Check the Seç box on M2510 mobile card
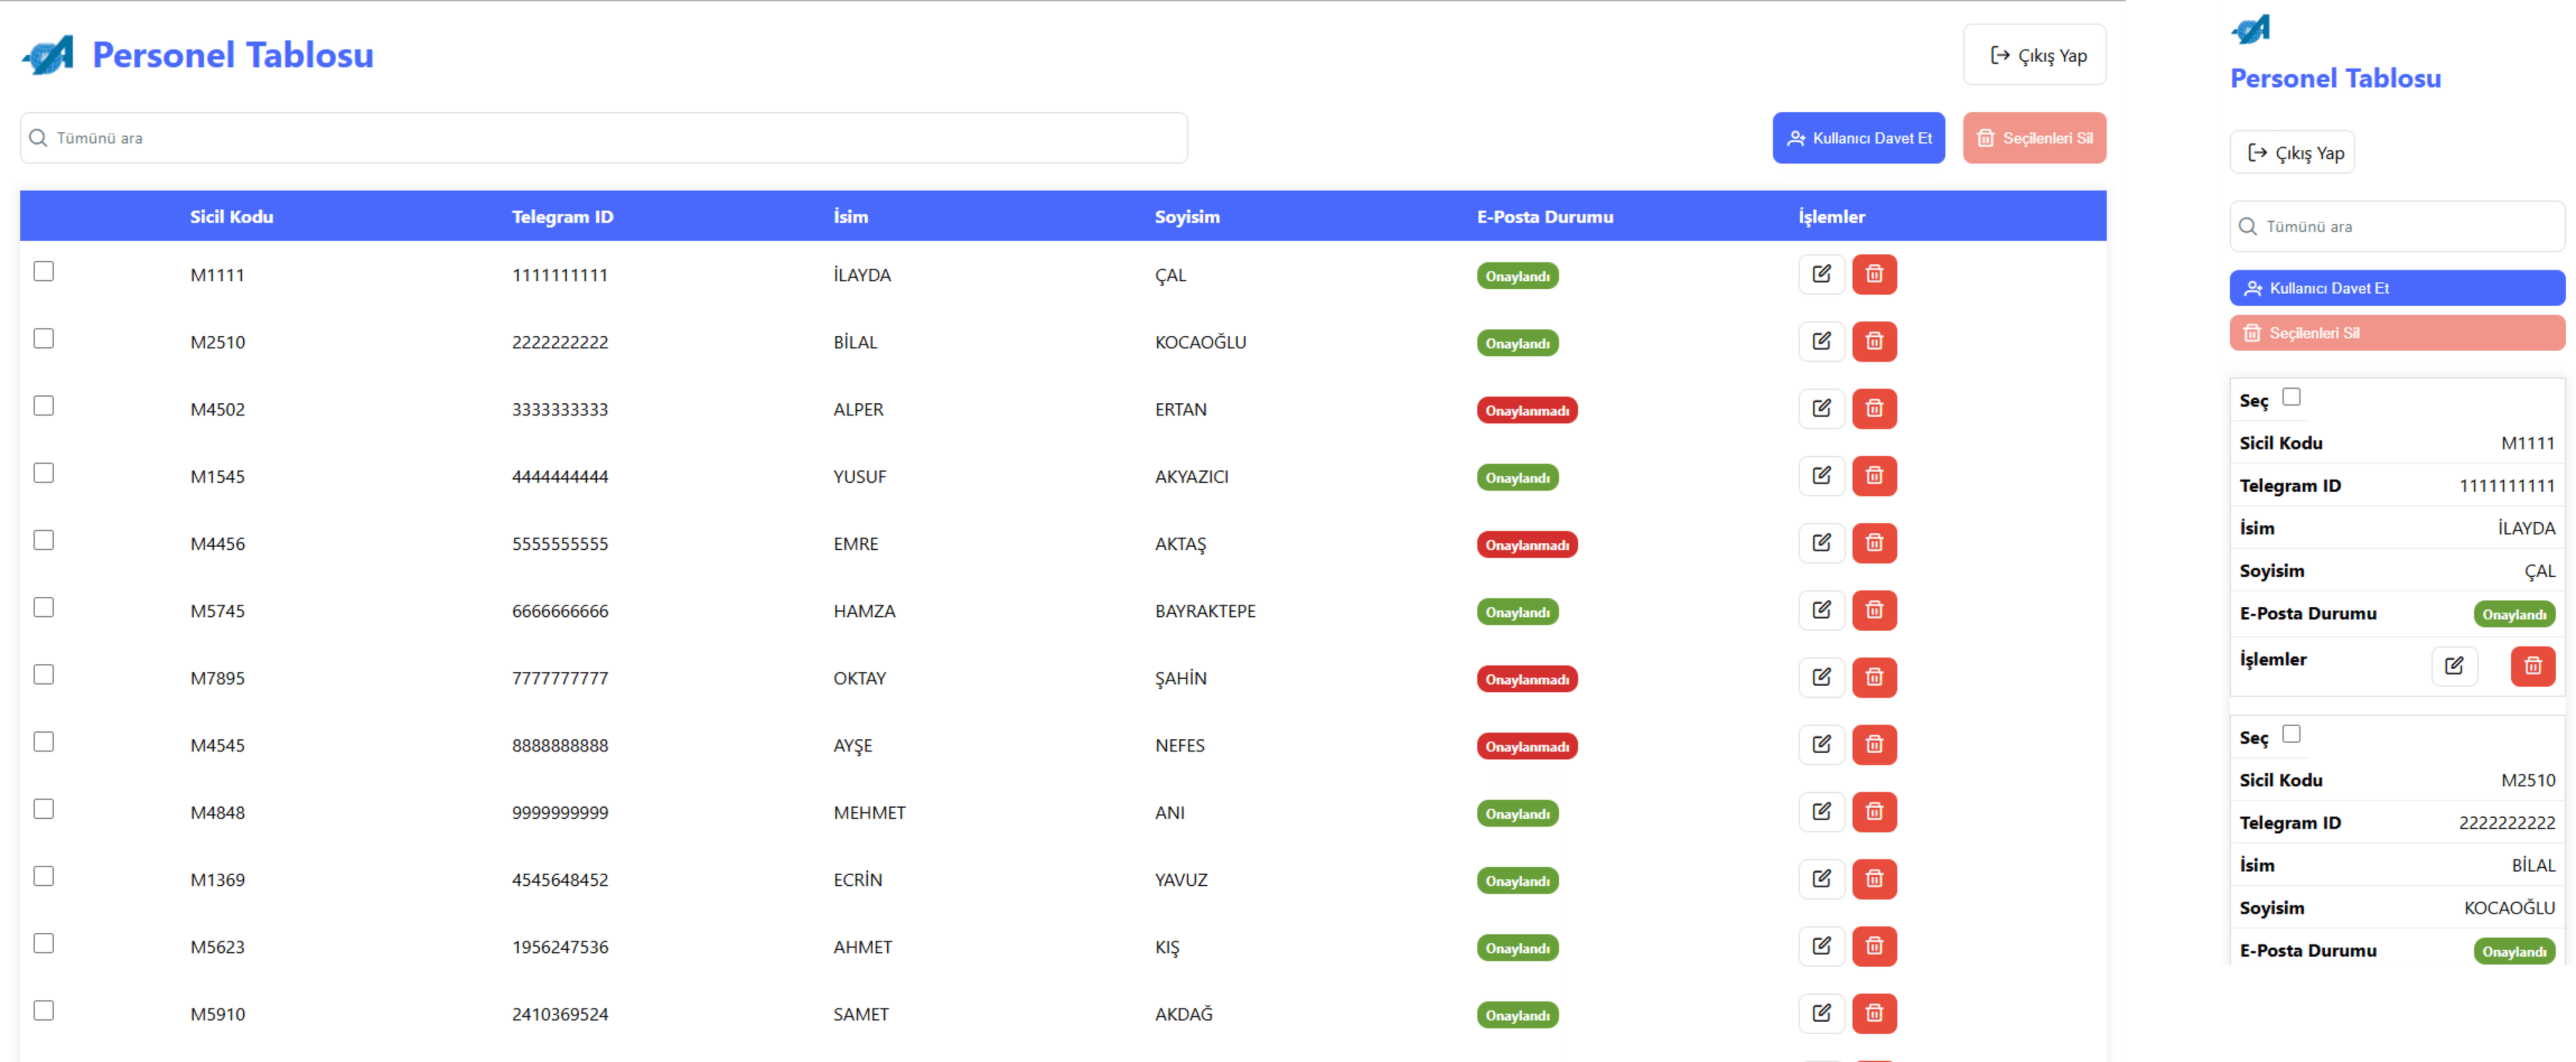 pos(2291,734)
